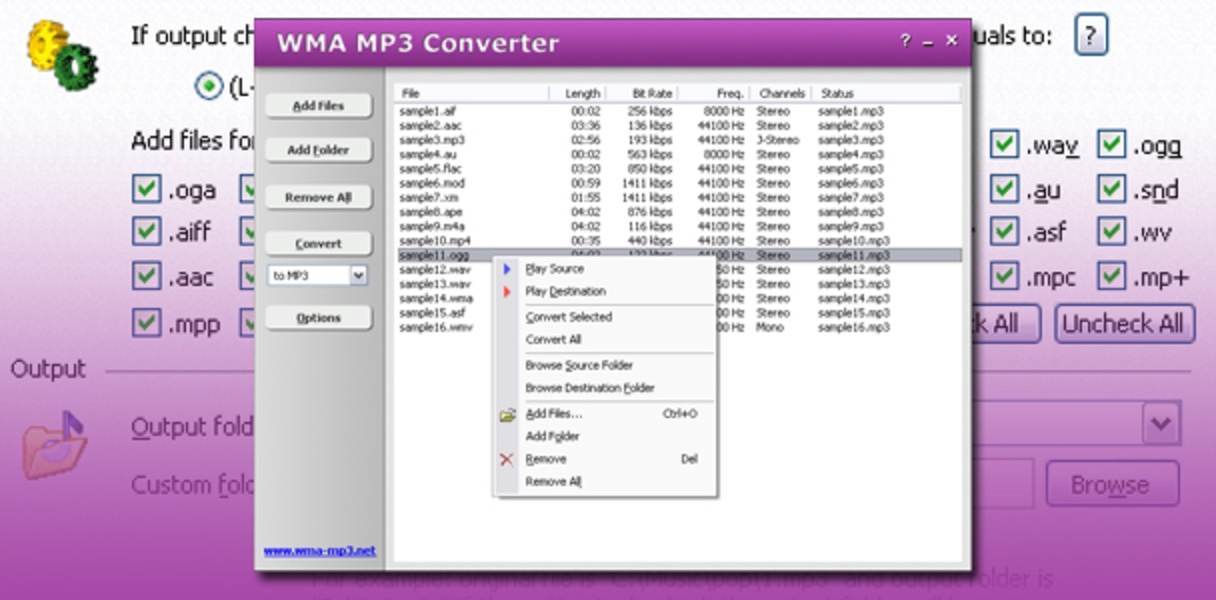Open the www.wma-mp3.net link

pos(319,551)
